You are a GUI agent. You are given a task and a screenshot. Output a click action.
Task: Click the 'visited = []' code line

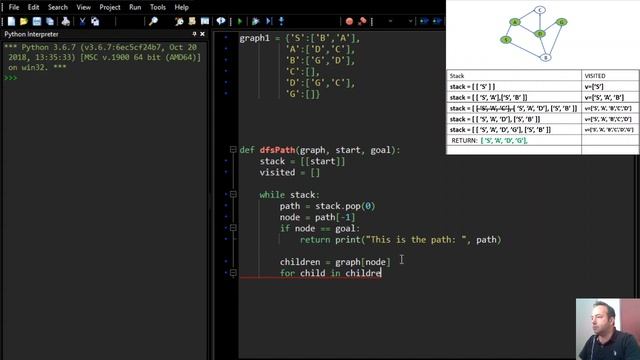click(290, 173)
